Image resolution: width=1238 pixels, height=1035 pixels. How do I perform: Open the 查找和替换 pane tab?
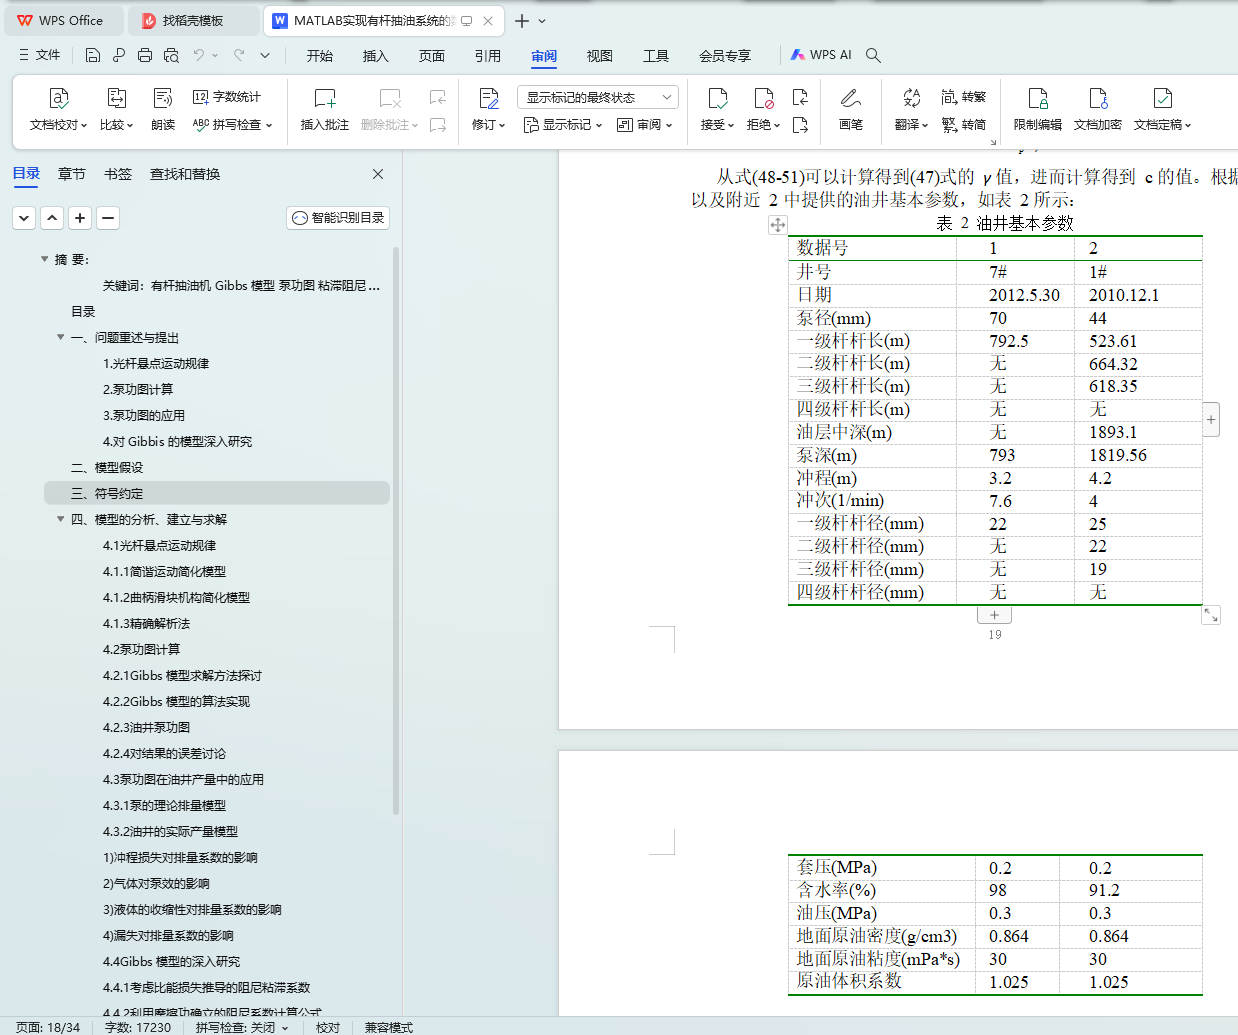pyautogui.click(x=185, y=174)
